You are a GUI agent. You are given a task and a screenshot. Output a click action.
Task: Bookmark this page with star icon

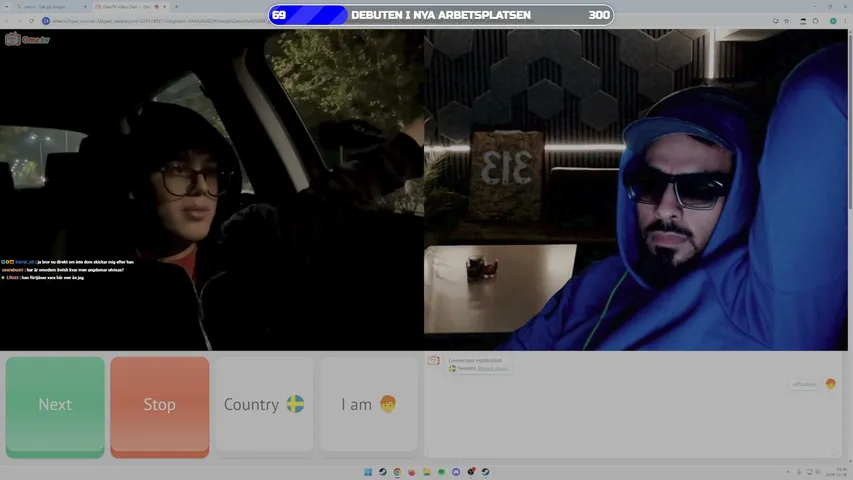point(787,21)
